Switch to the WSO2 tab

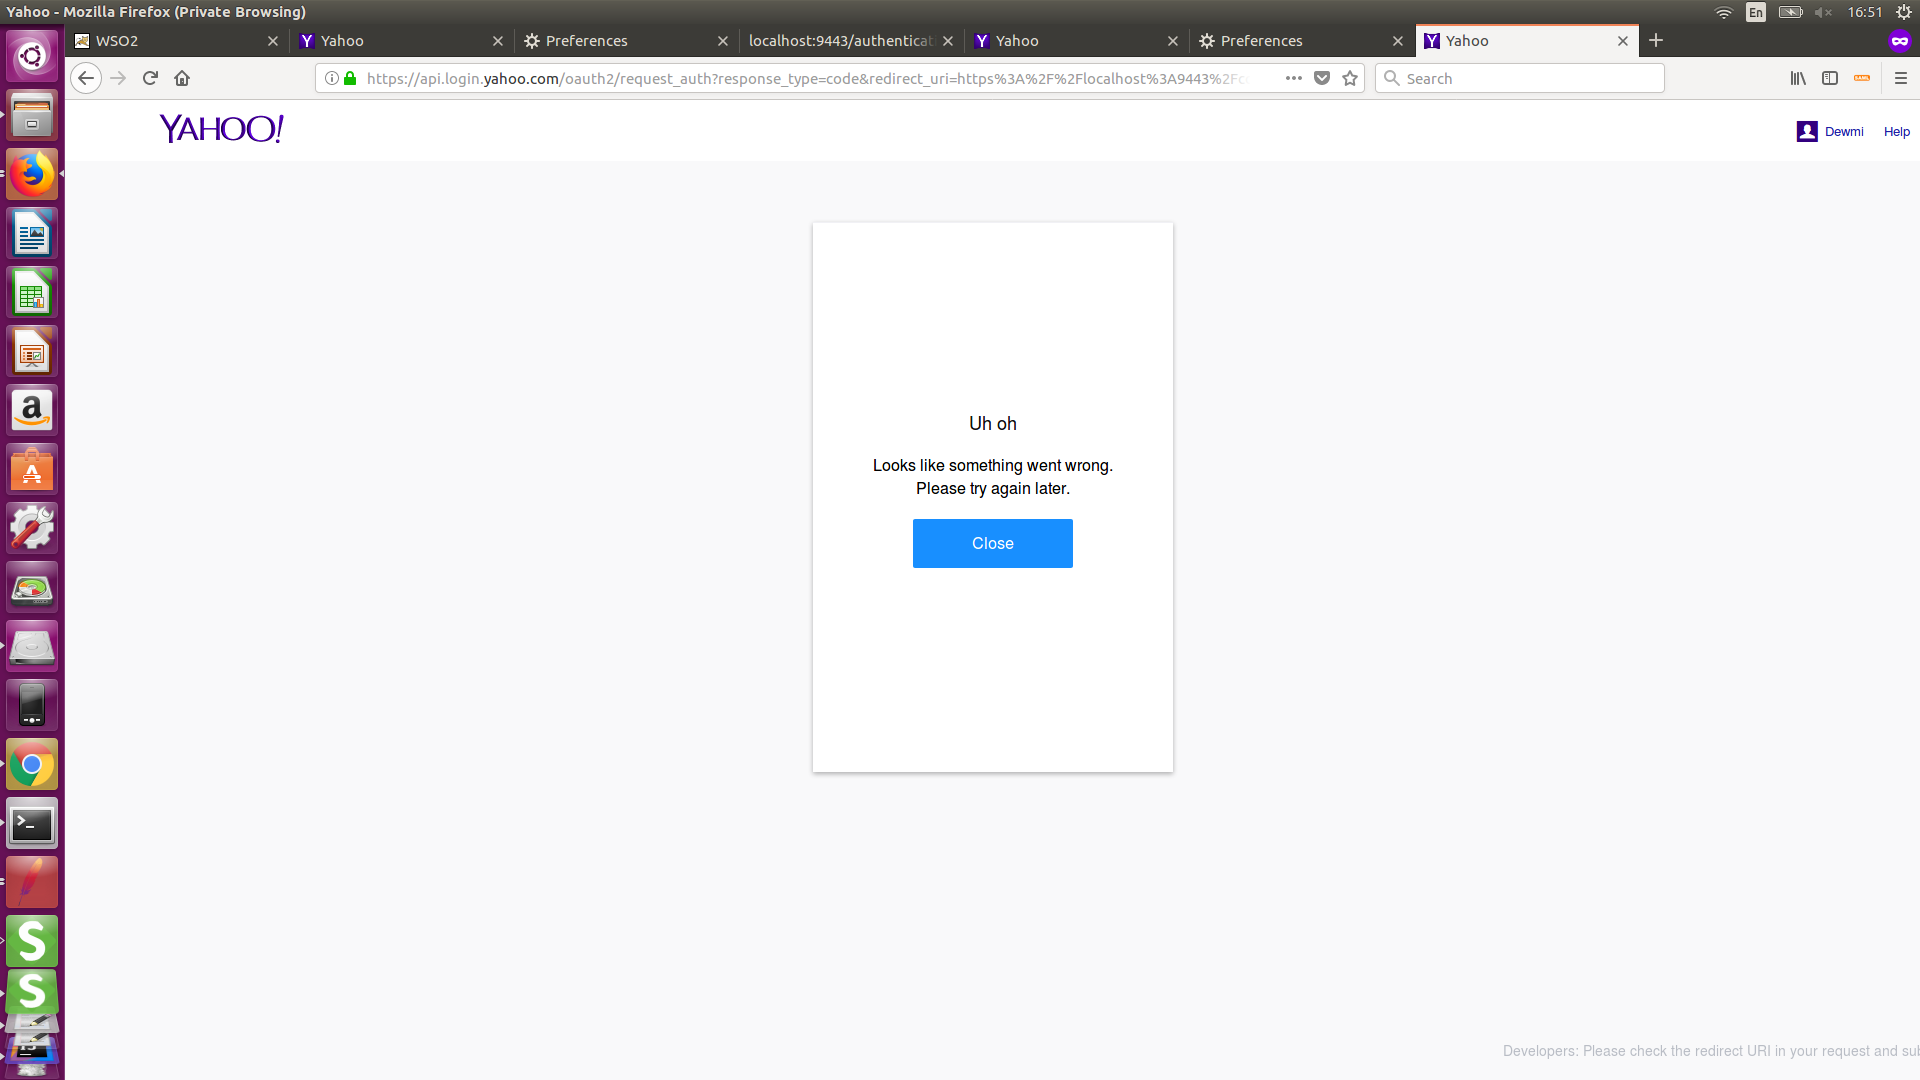[170, 41]
